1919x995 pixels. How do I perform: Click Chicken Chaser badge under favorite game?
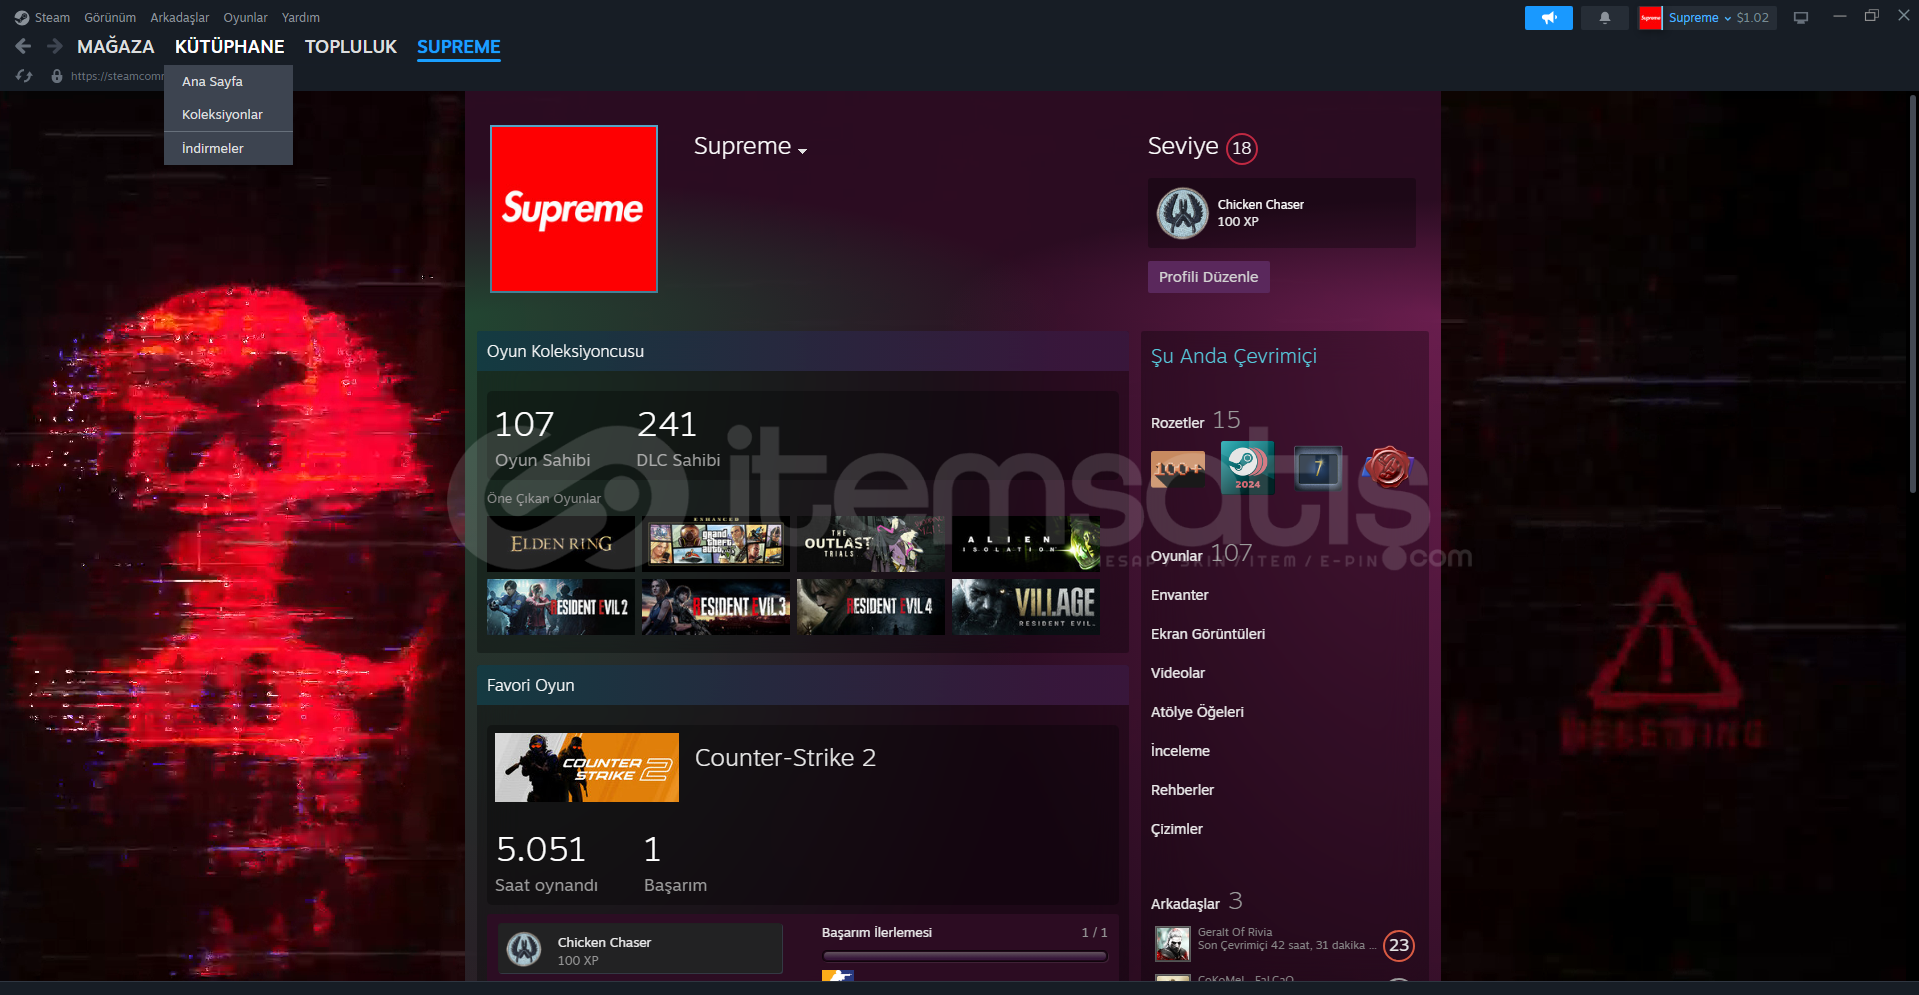click(x=640, y=948)
